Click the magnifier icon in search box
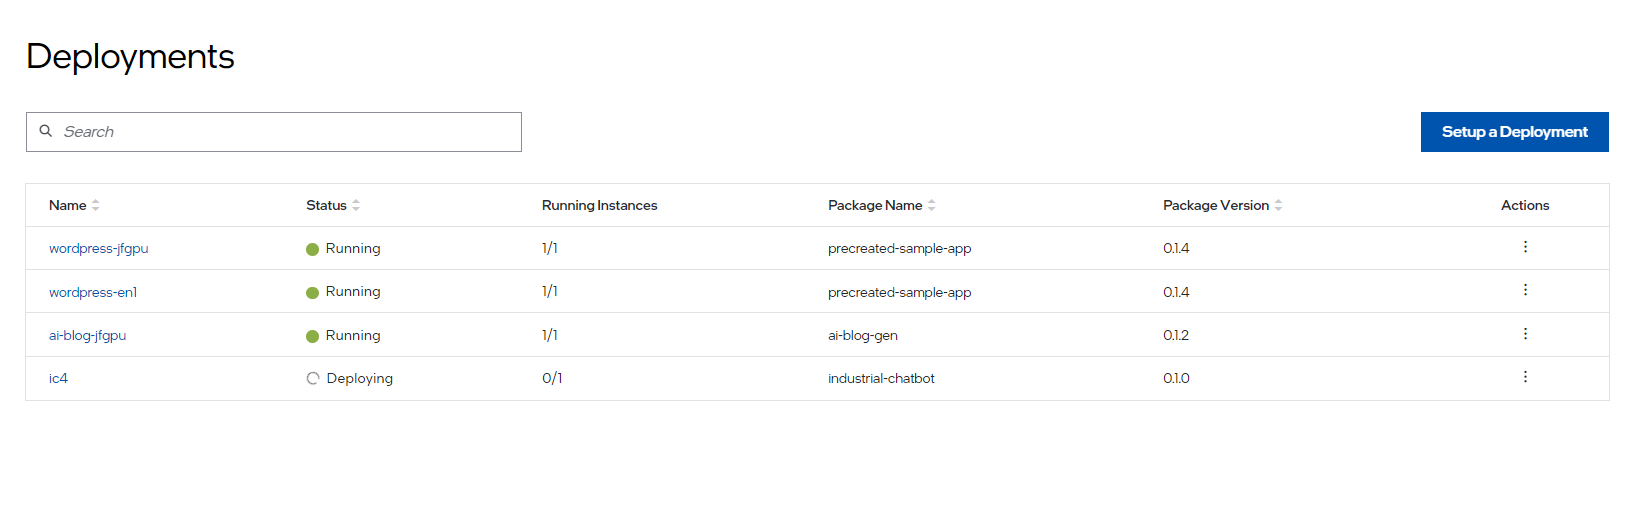The image size is (1635, 519). pos(46,131)
